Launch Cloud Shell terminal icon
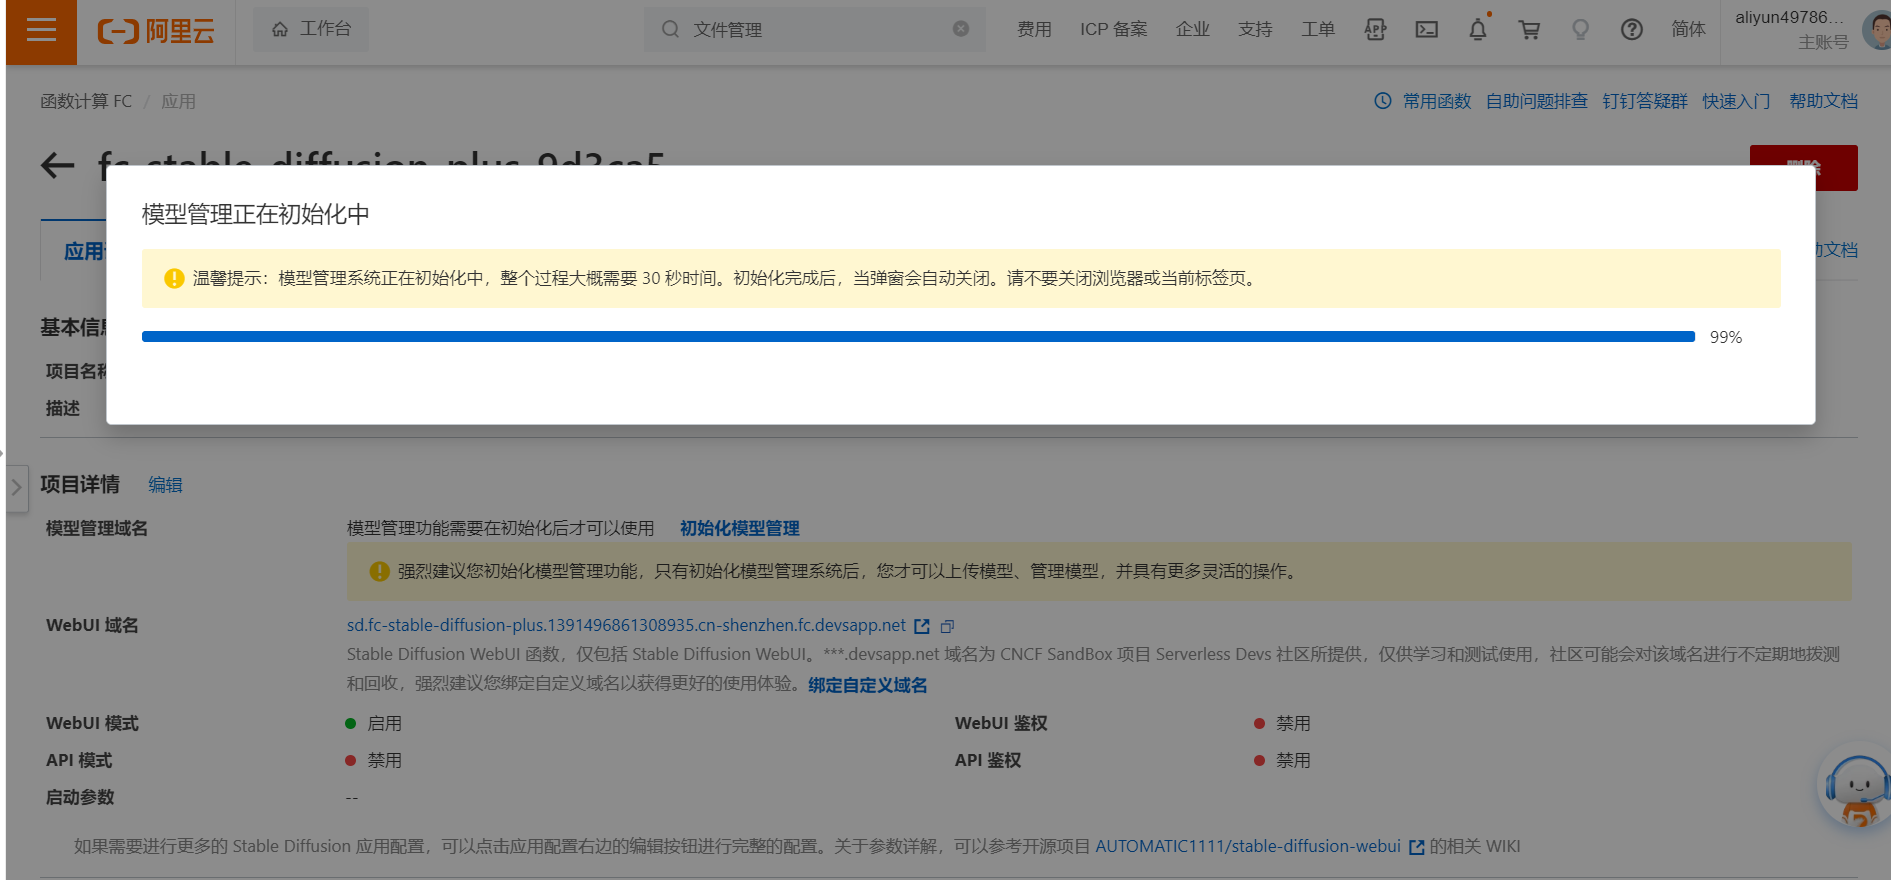The height and width of the screenshot is (880, 1891). 1427,30
